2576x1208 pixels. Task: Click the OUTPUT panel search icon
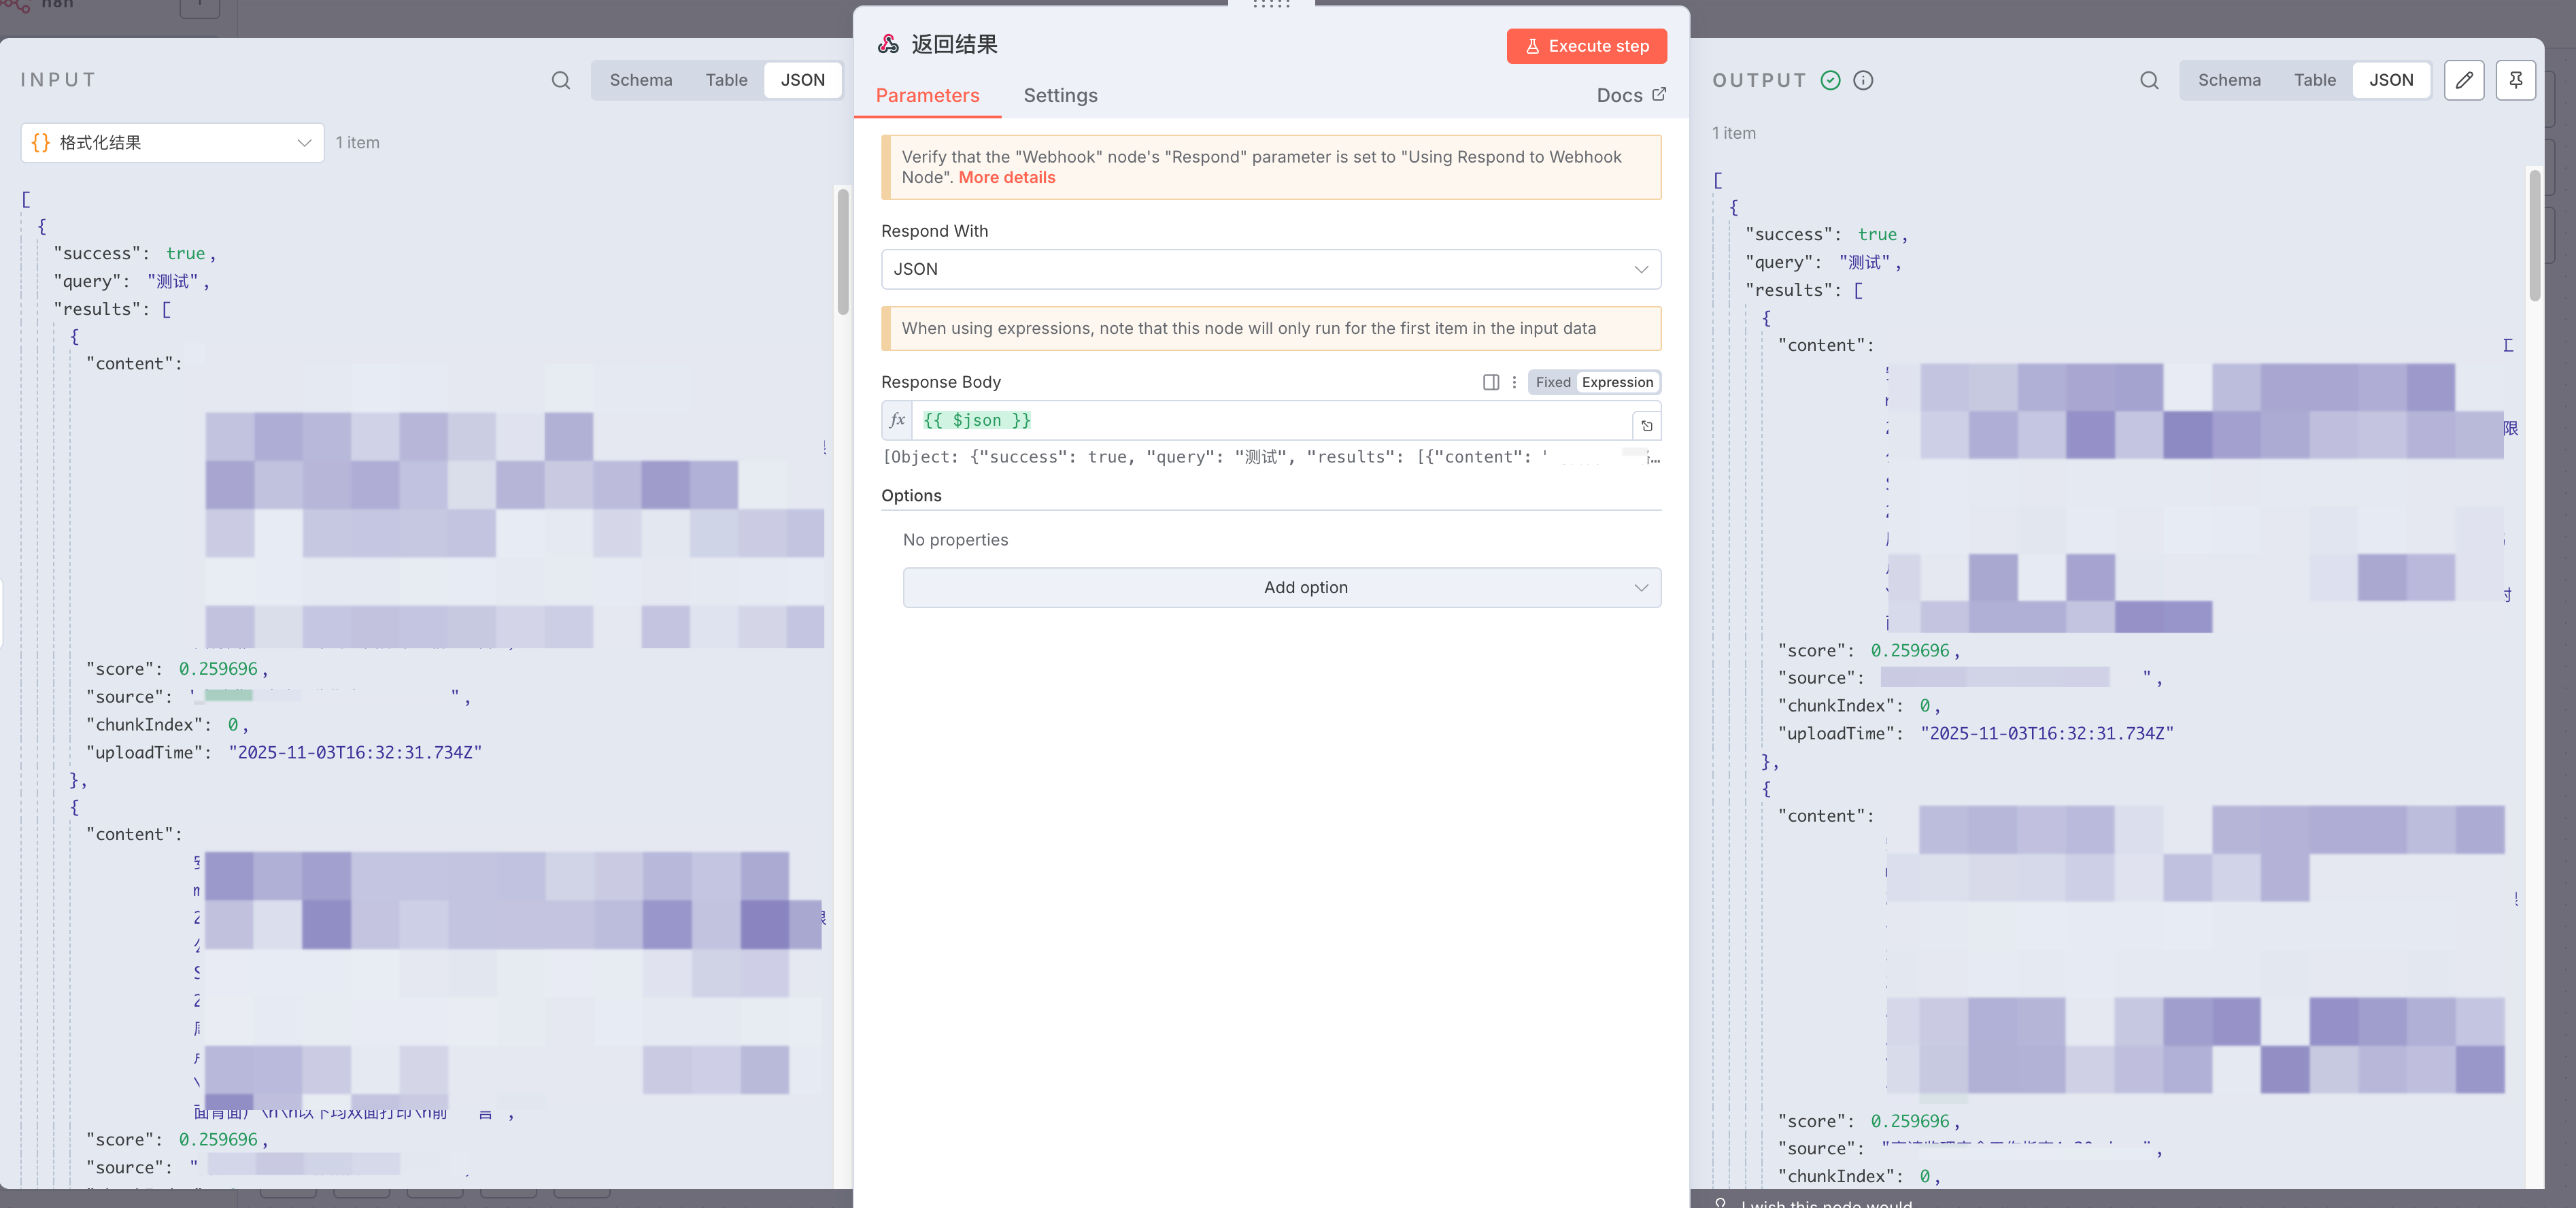click(2149, 80)
